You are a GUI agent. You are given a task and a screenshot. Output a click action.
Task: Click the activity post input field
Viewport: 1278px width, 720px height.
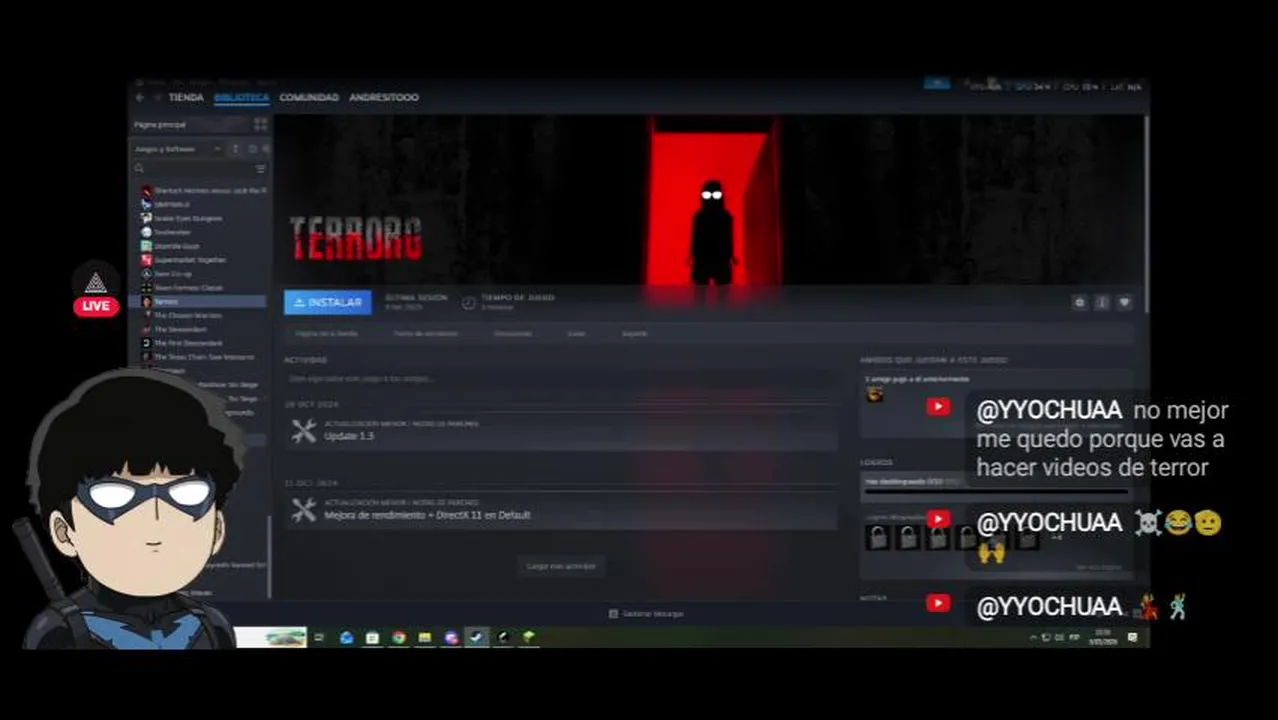(x=560, y=379)
